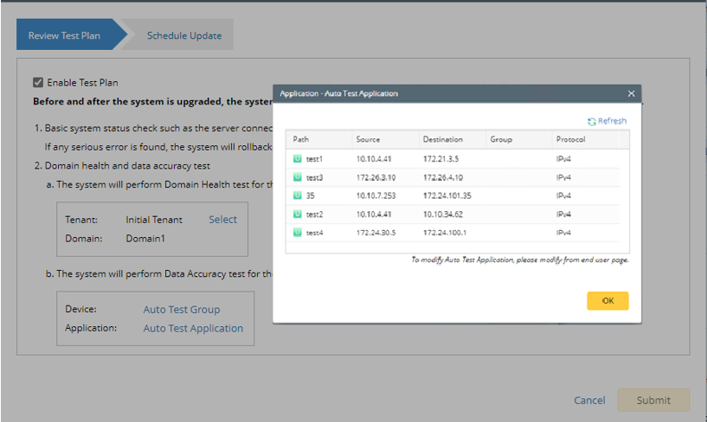
Task: Sort by the Source column header
Action: tap(368, 140)
